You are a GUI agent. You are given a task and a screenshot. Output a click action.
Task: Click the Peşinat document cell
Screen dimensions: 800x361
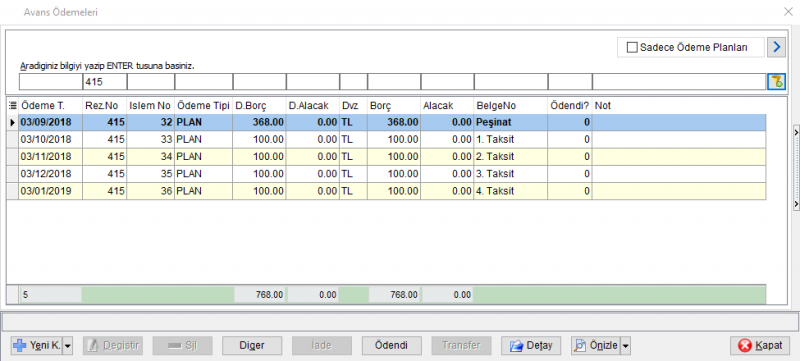(x=511, y=122)
